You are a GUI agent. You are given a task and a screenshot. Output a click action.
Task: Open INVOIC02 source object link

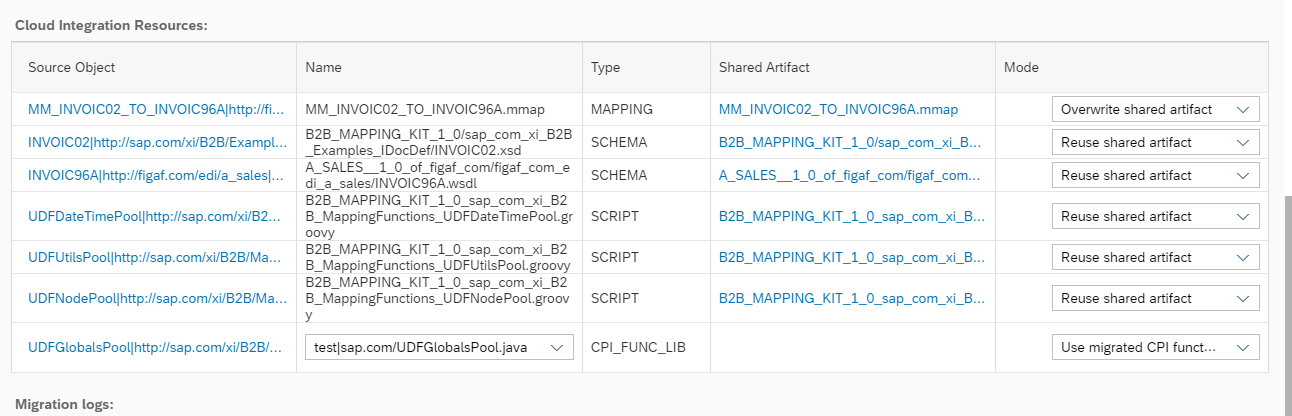157,142
